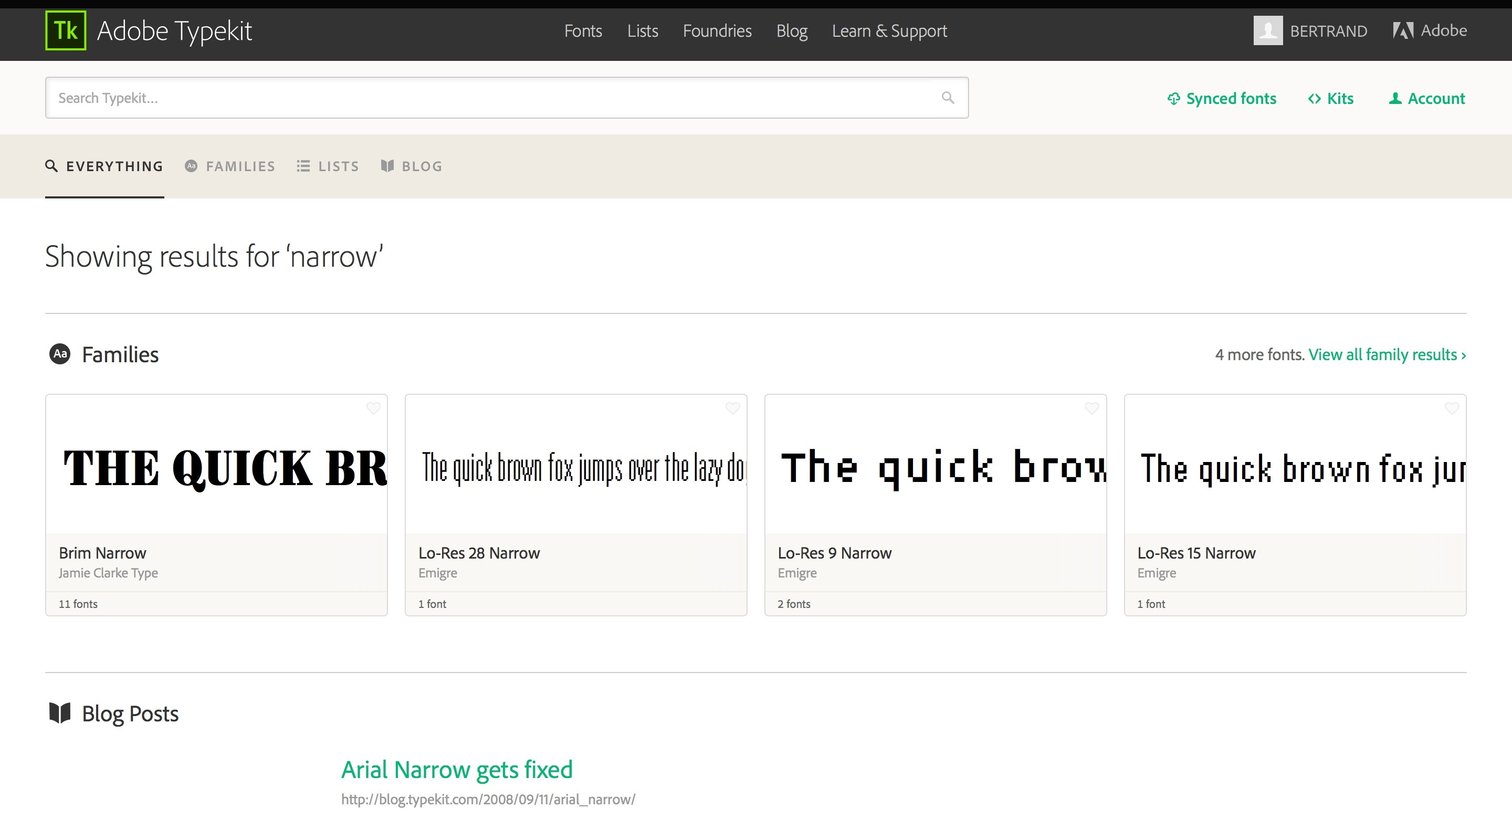
Task: Click the Brim Narrow family name
Action: [x=102, y=553]
